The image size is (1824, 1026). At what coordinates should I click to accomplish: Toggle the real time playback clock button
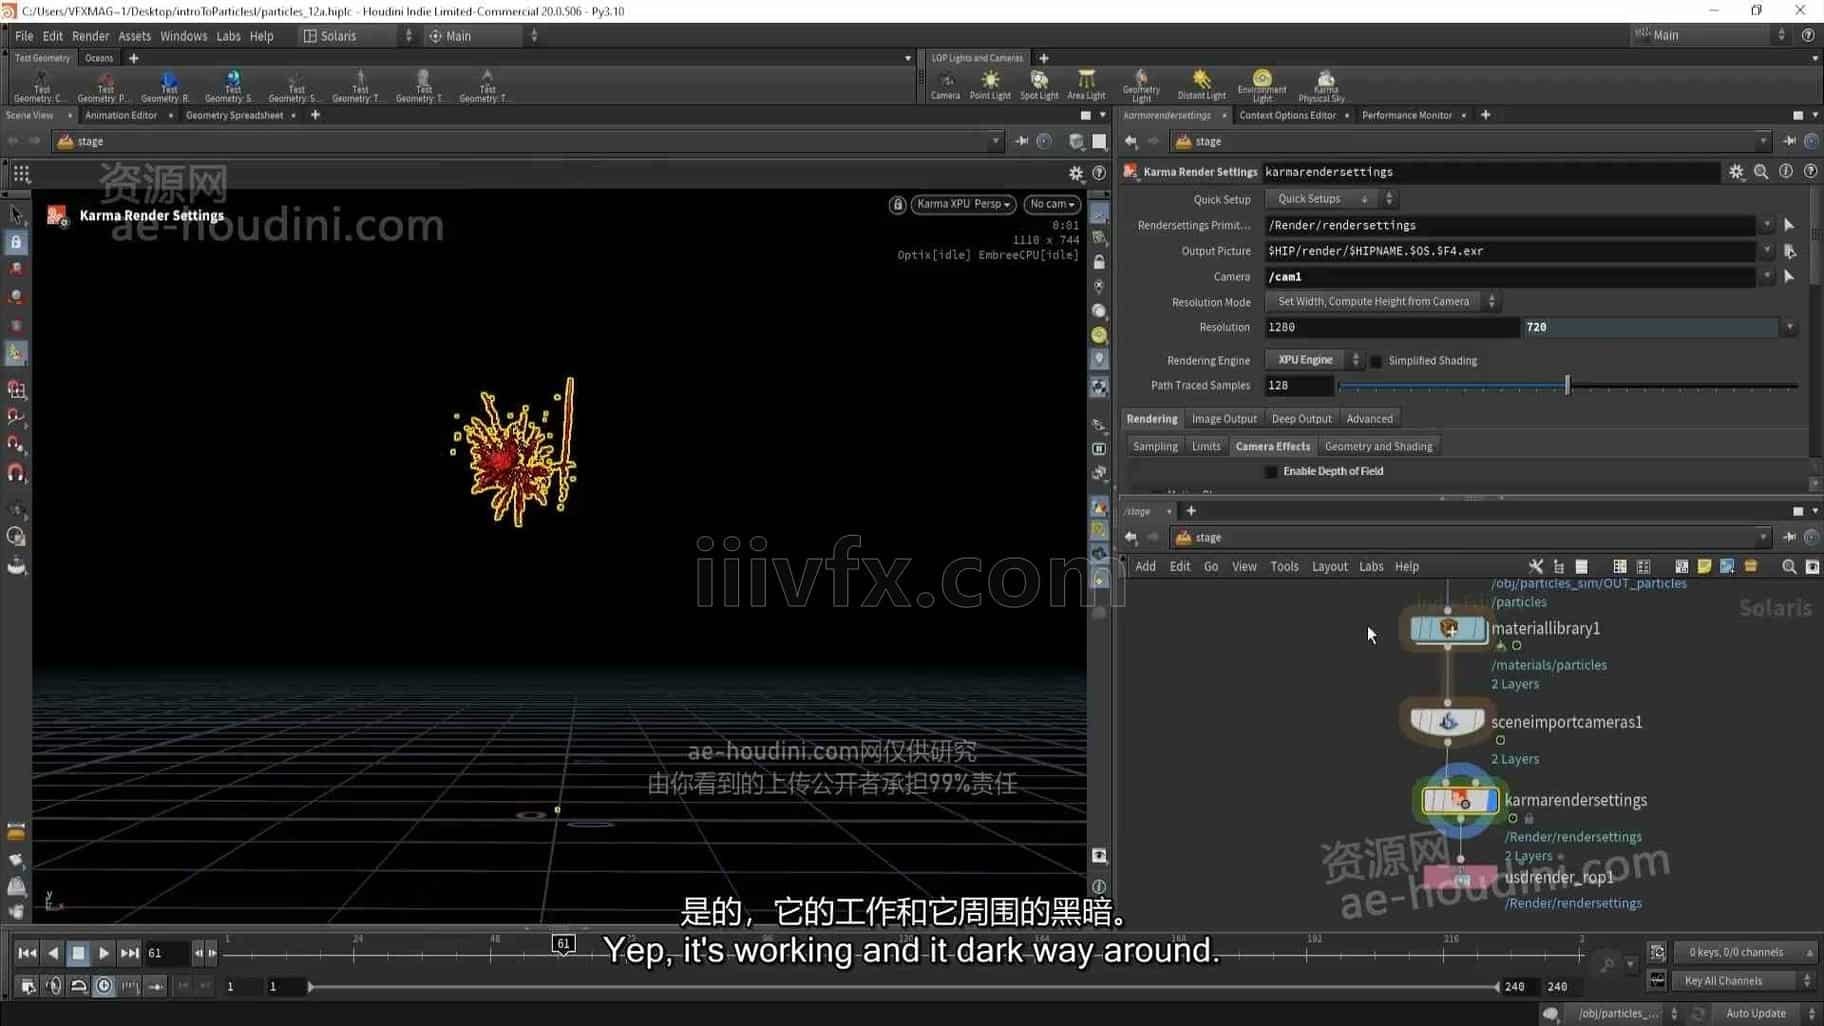104,987
